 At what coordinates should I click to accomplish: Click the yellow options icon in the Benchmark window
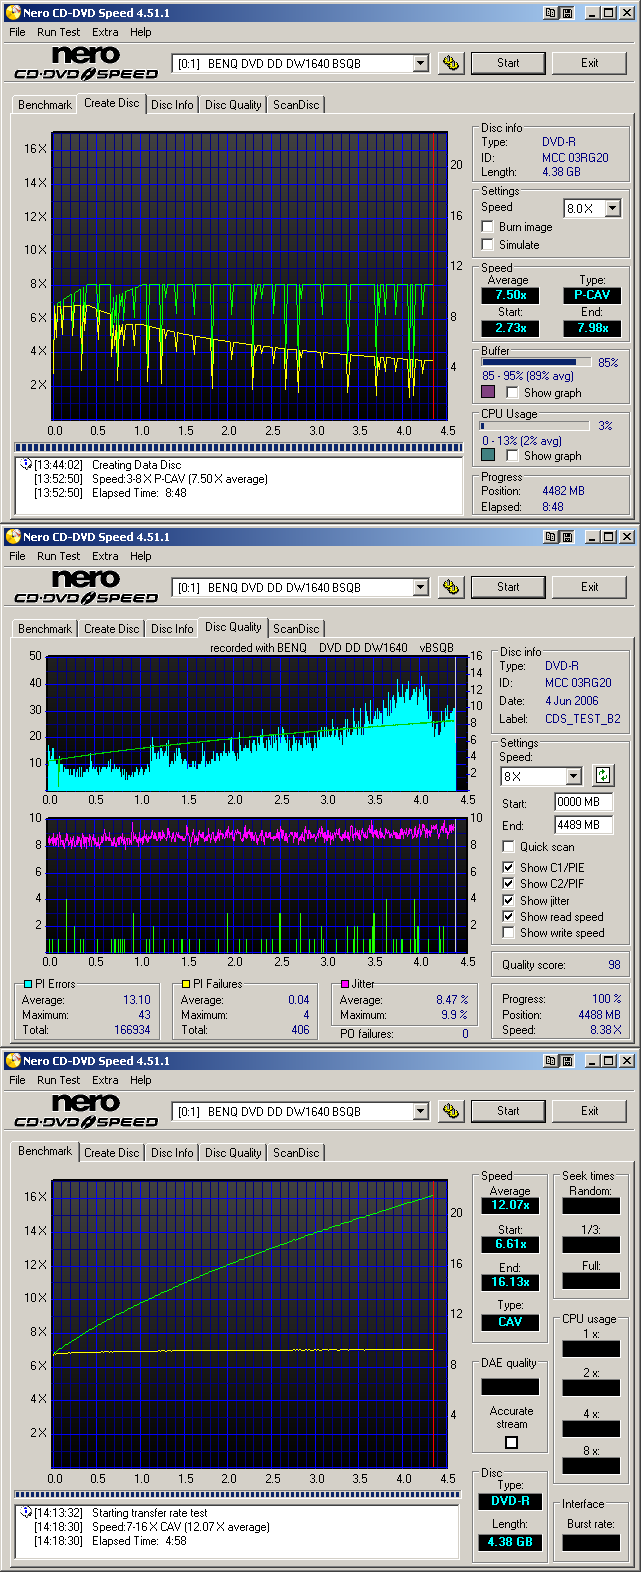click(x=451, y=1111)
